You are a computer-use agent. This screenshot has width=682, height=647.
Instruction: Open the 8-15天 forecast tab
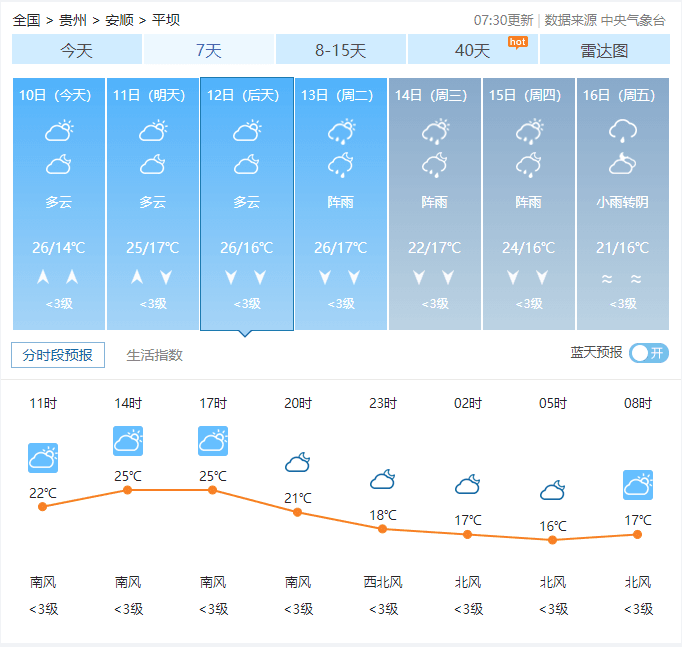(341, 50)
